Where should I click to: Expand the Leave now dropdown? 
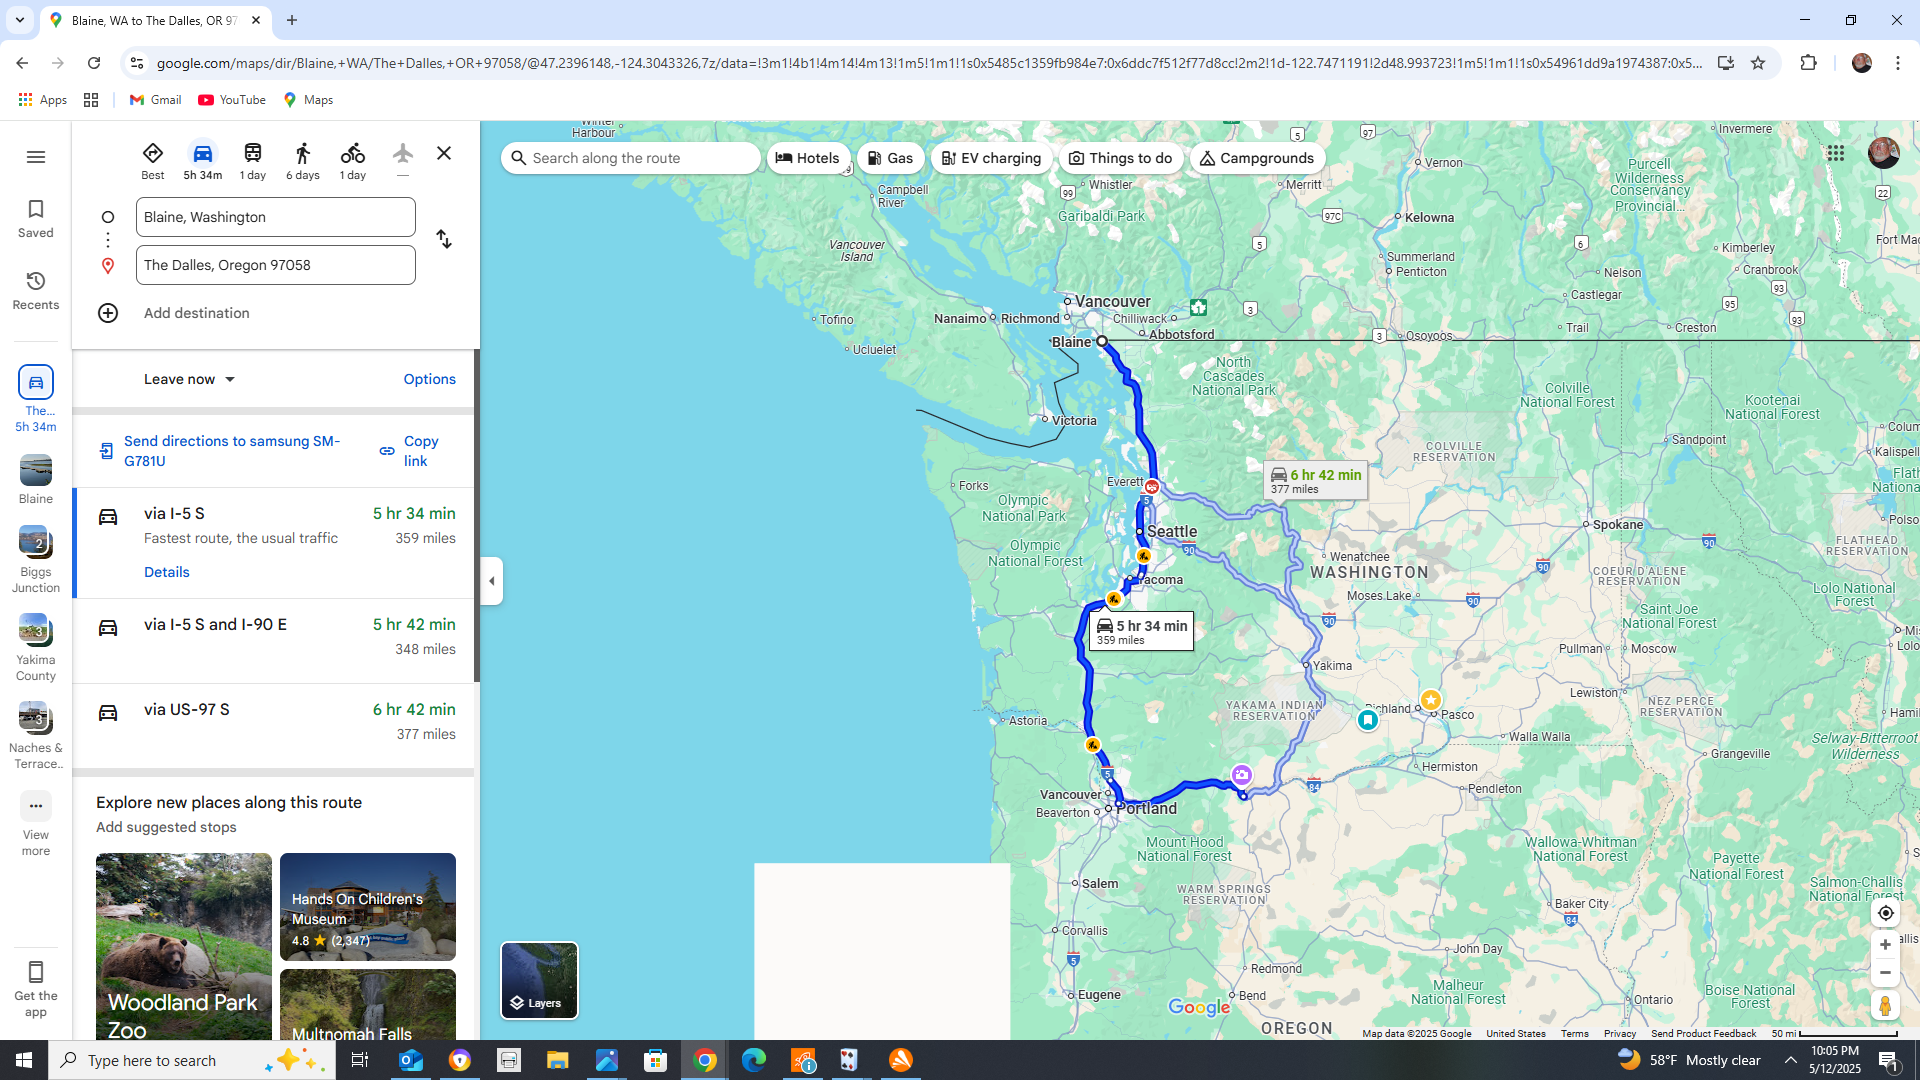[189, 379]
